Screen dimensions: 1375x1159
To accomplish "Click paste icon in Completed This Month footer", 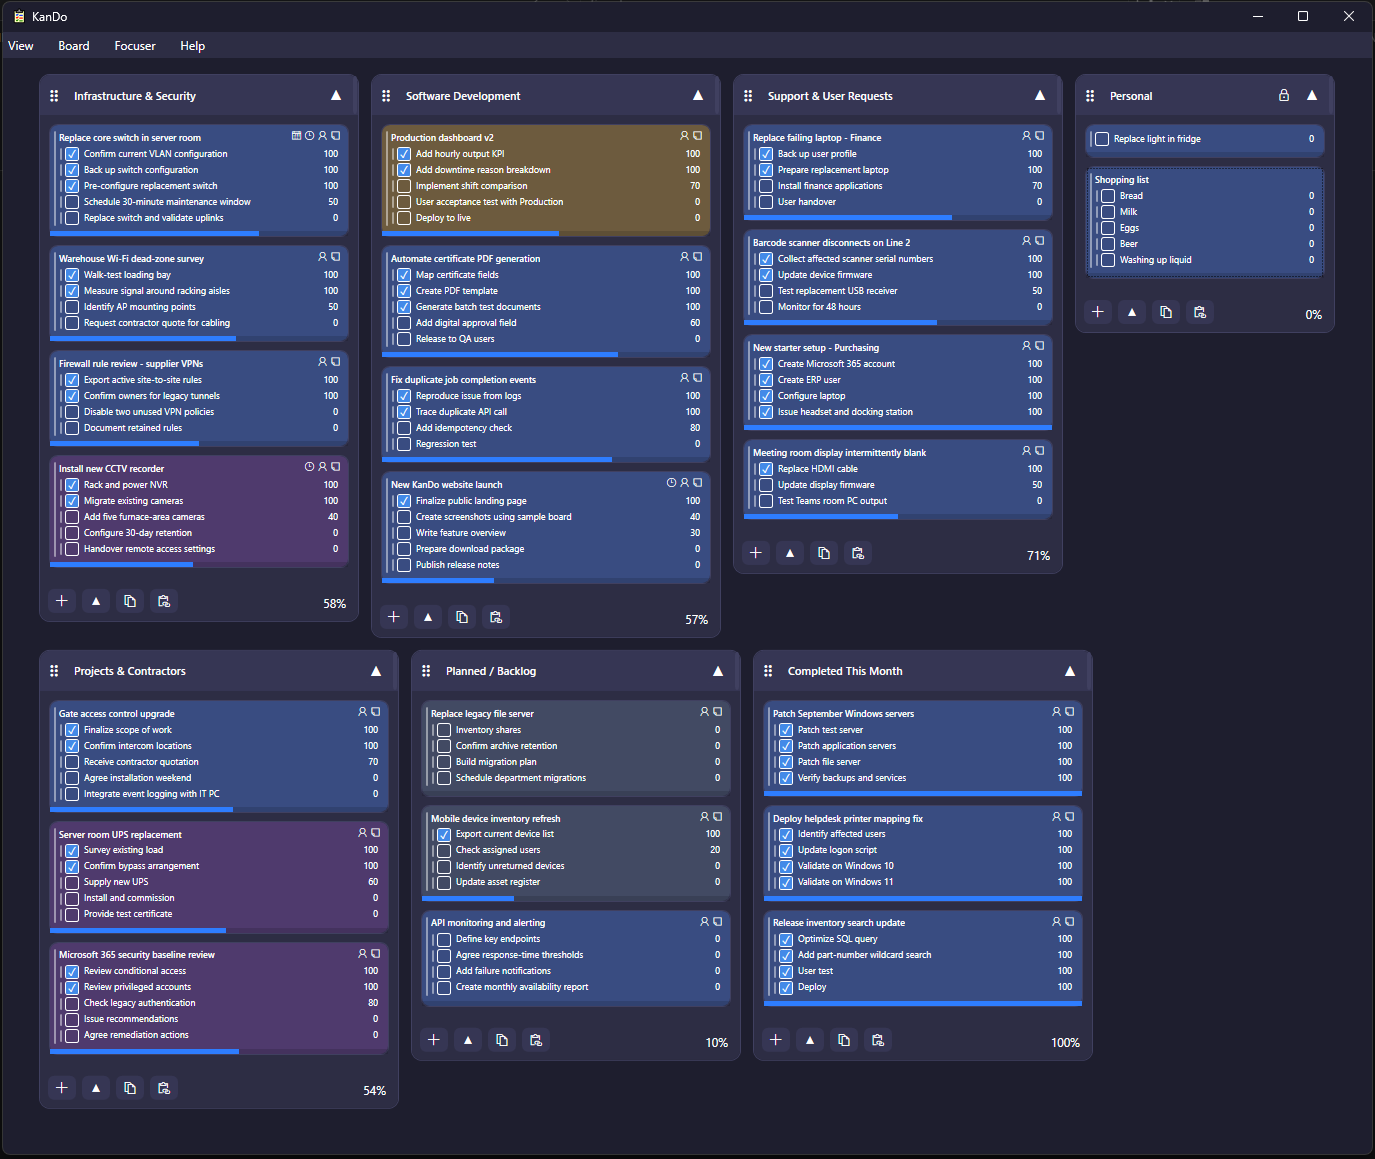I will click(878, 1040).
